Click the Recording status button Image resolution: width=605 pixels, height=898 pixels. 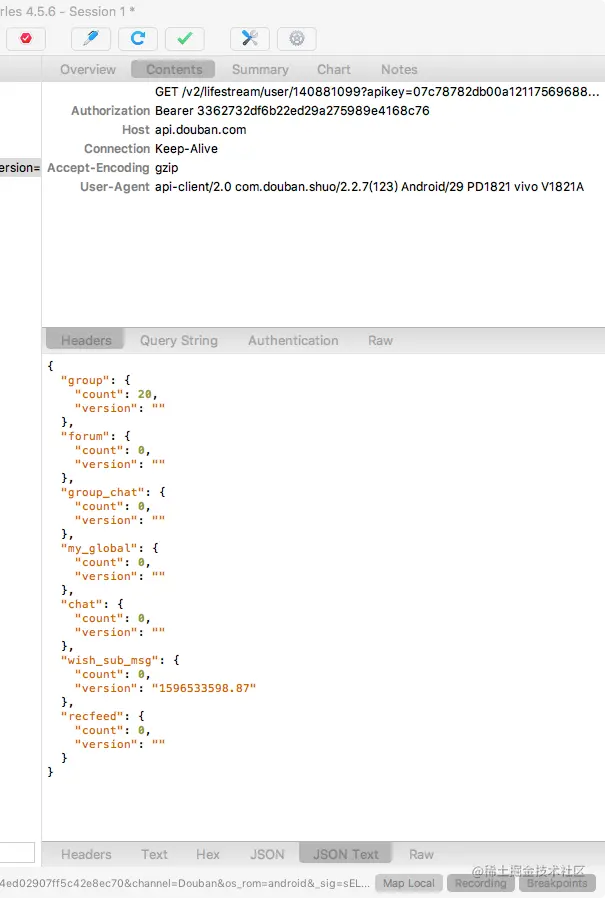click(x=481, y=883)
